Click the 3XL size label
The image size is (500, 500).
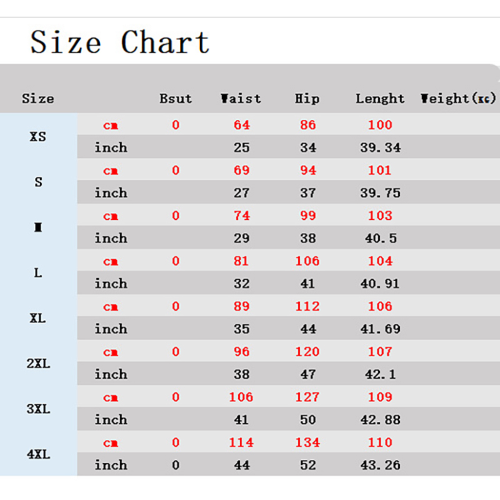39,409
